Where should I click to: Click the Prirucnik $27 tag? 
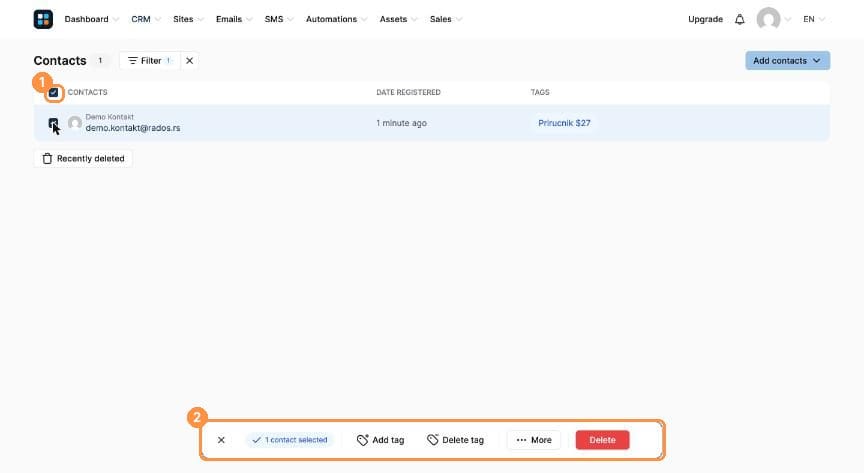(x=564, y=123)
